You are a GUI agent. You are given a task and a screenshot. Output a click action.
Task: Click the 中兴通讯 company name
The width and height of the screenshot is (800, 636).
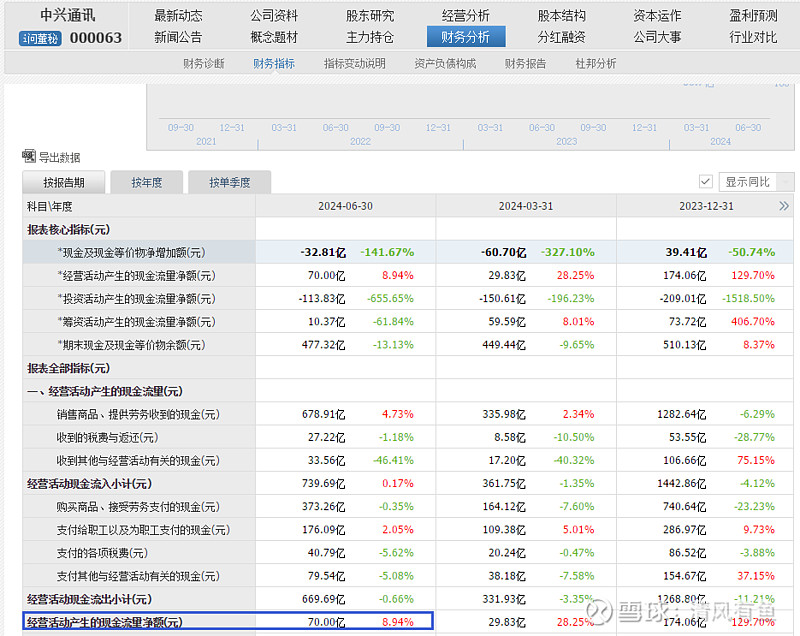pos(68,15)
